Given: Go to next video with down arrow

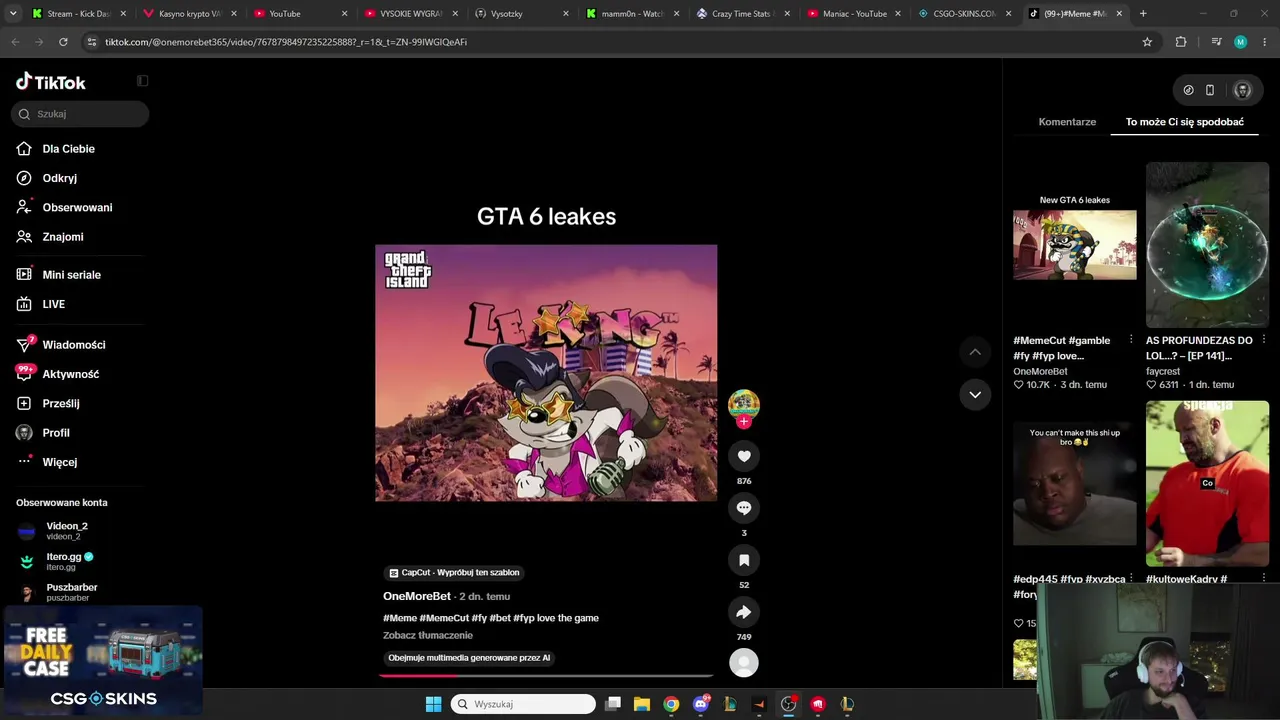Looking at the screenshot, I should (x=975, y=395).
